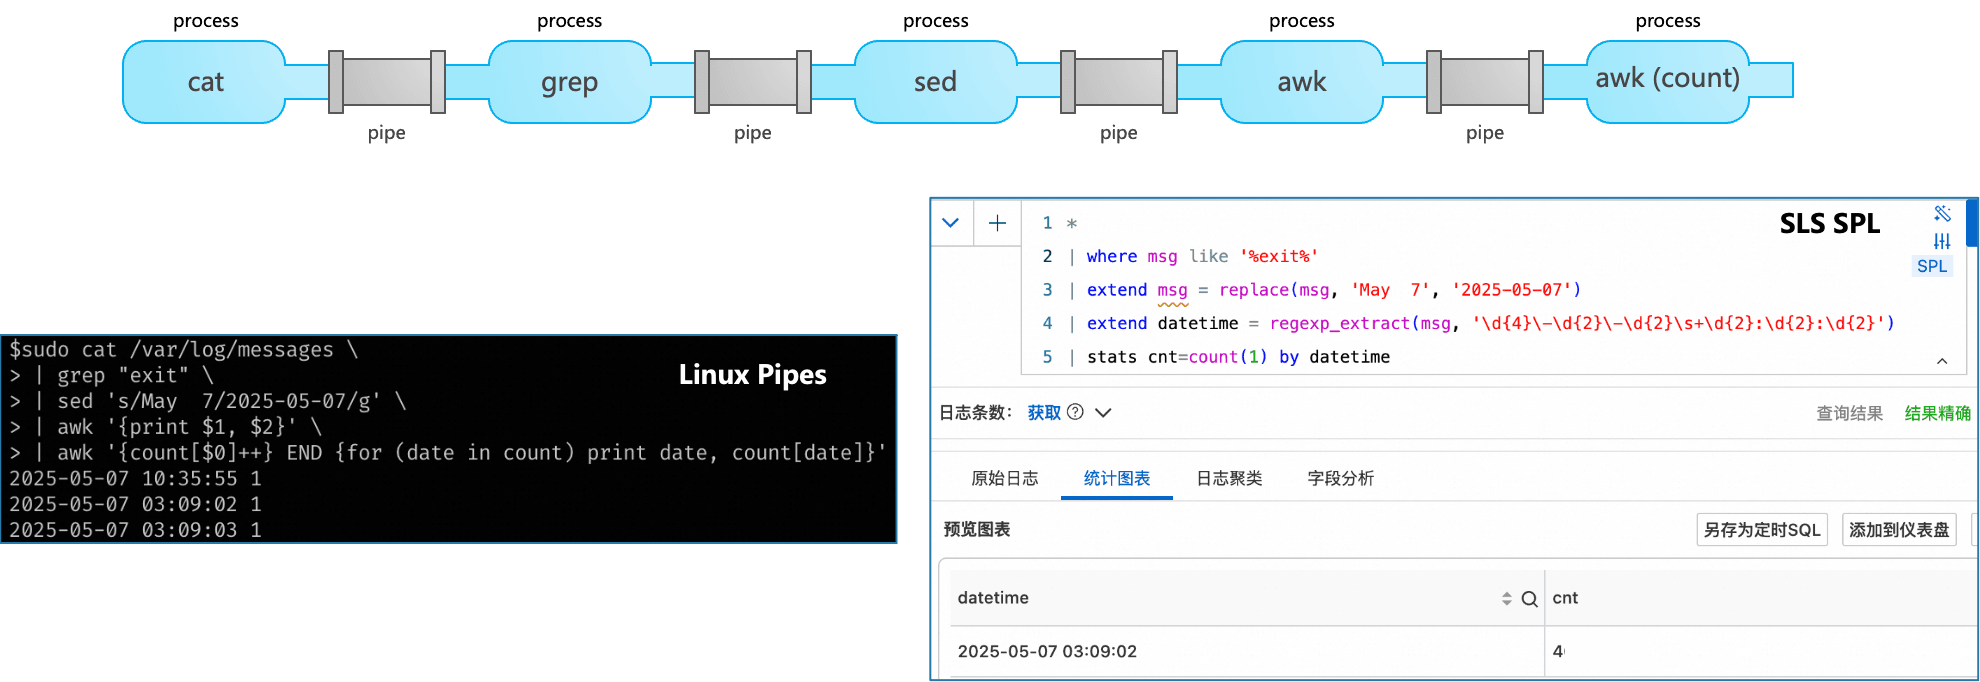Image resolution: width=1980 pixels, height=682 pixels.
Task: Click the 添加到仪表盘 button
Action: point(1898,529)
